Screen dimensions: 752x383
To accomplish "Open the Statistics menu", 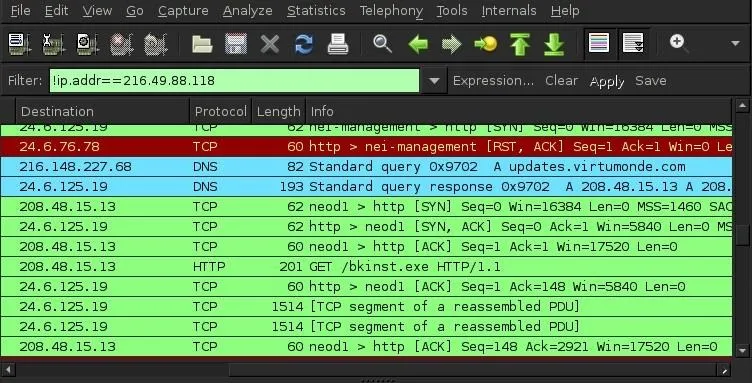I will 316,11.
